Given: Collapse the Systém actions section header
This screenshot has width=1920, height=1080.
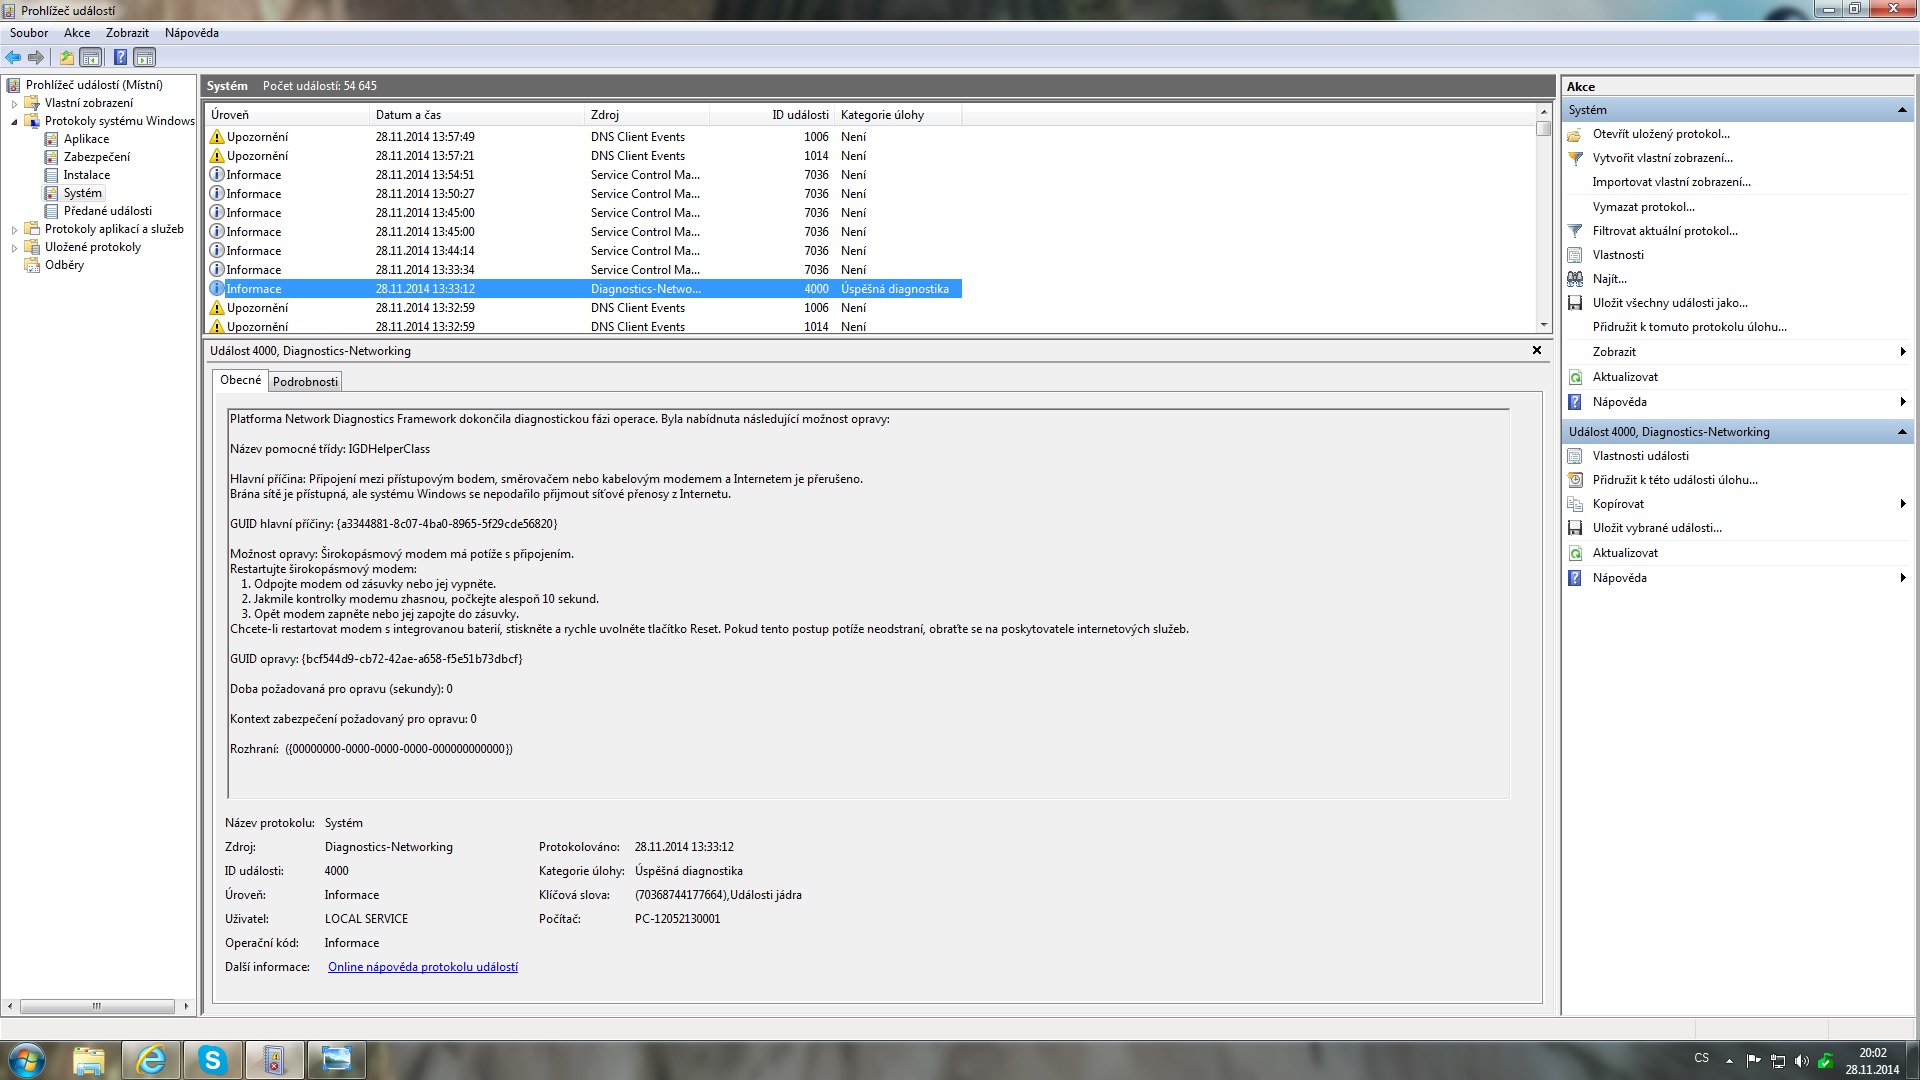Looking at the screenshot, I should (x=1901, y=110).
